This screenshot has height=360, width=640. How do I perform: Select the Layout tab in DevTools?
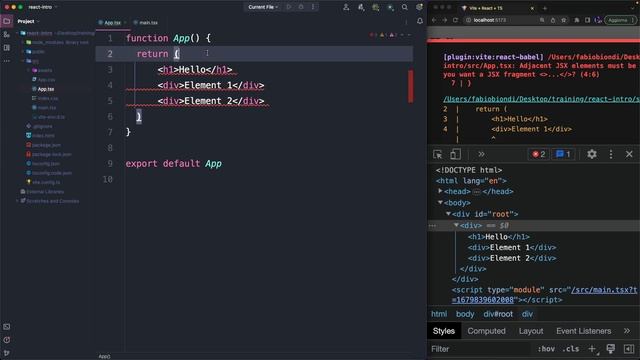[x=531, y=331]
